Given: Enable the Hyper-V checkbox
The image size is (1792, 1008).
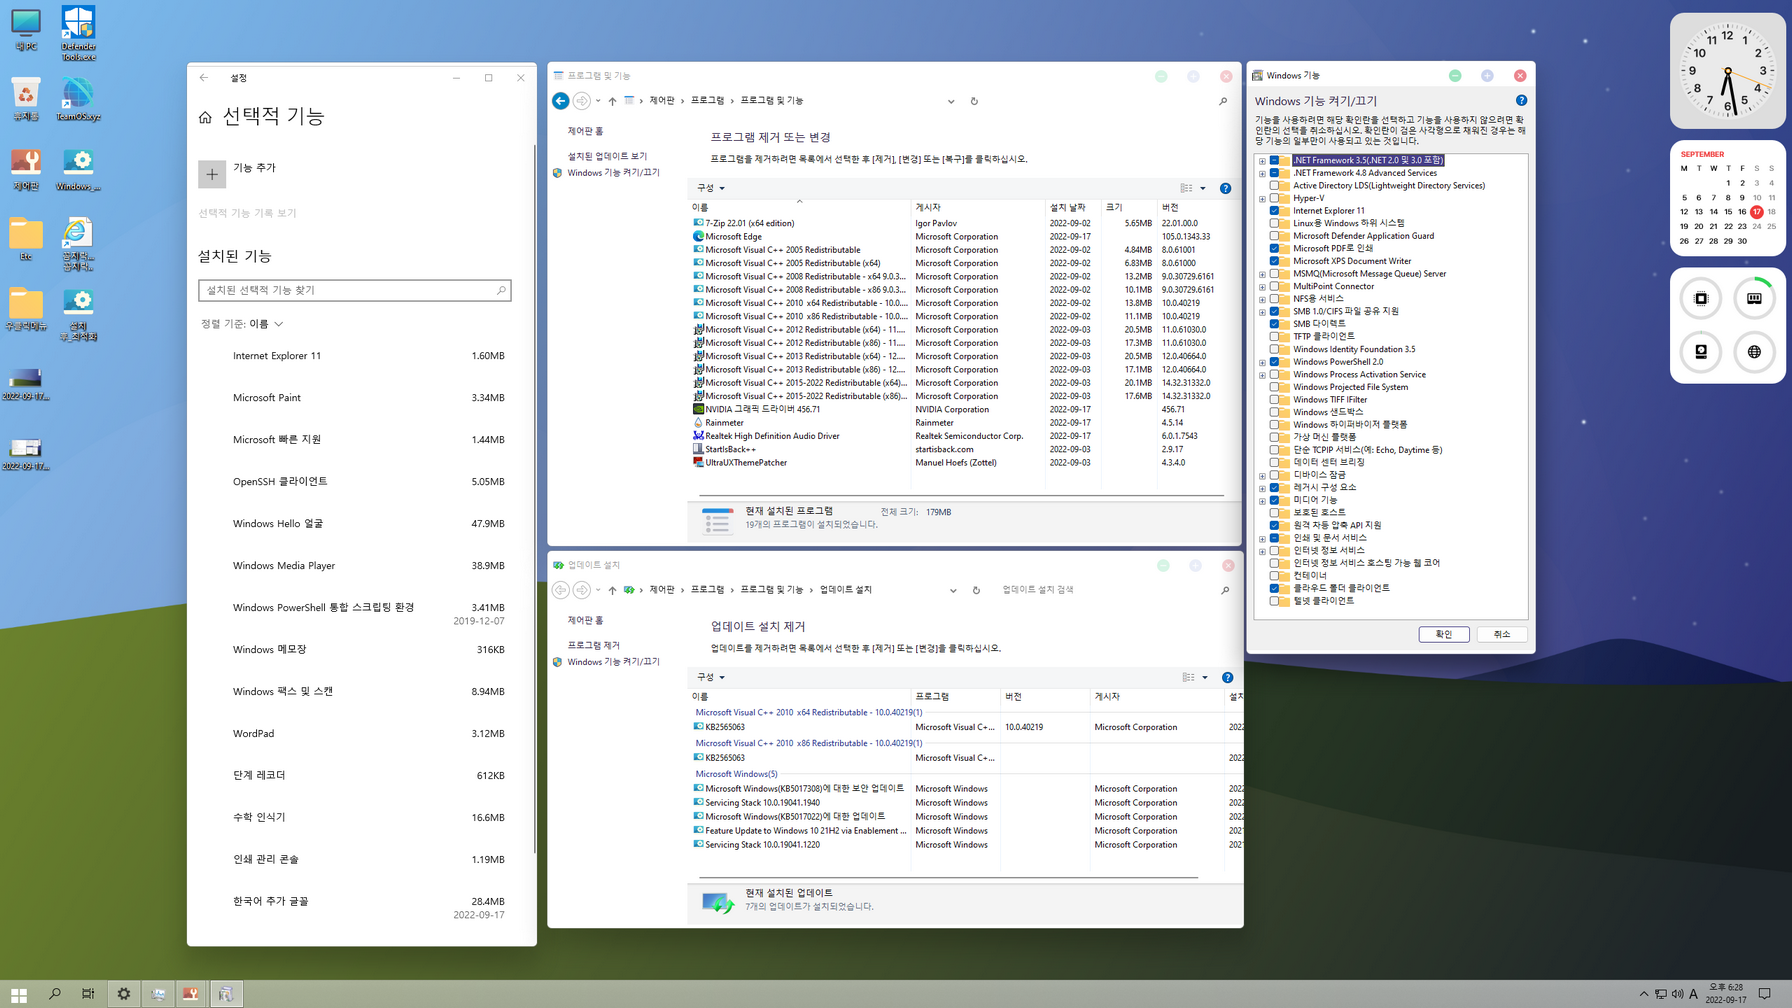Looking at the screenshot, I should (x=1274, y=198).
